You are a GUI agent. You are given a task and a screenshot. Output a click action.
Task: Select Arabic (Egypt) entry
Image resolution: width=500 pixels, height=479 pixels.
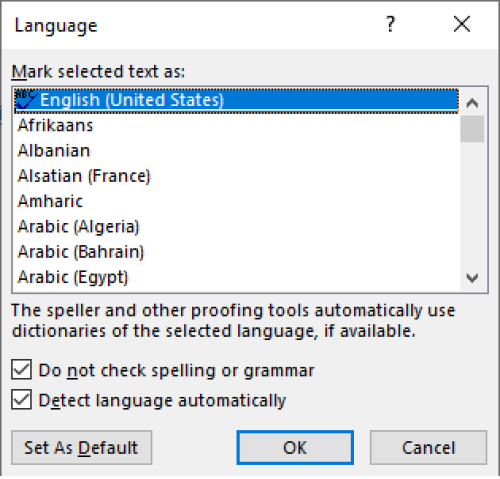(x=73, y=277)
